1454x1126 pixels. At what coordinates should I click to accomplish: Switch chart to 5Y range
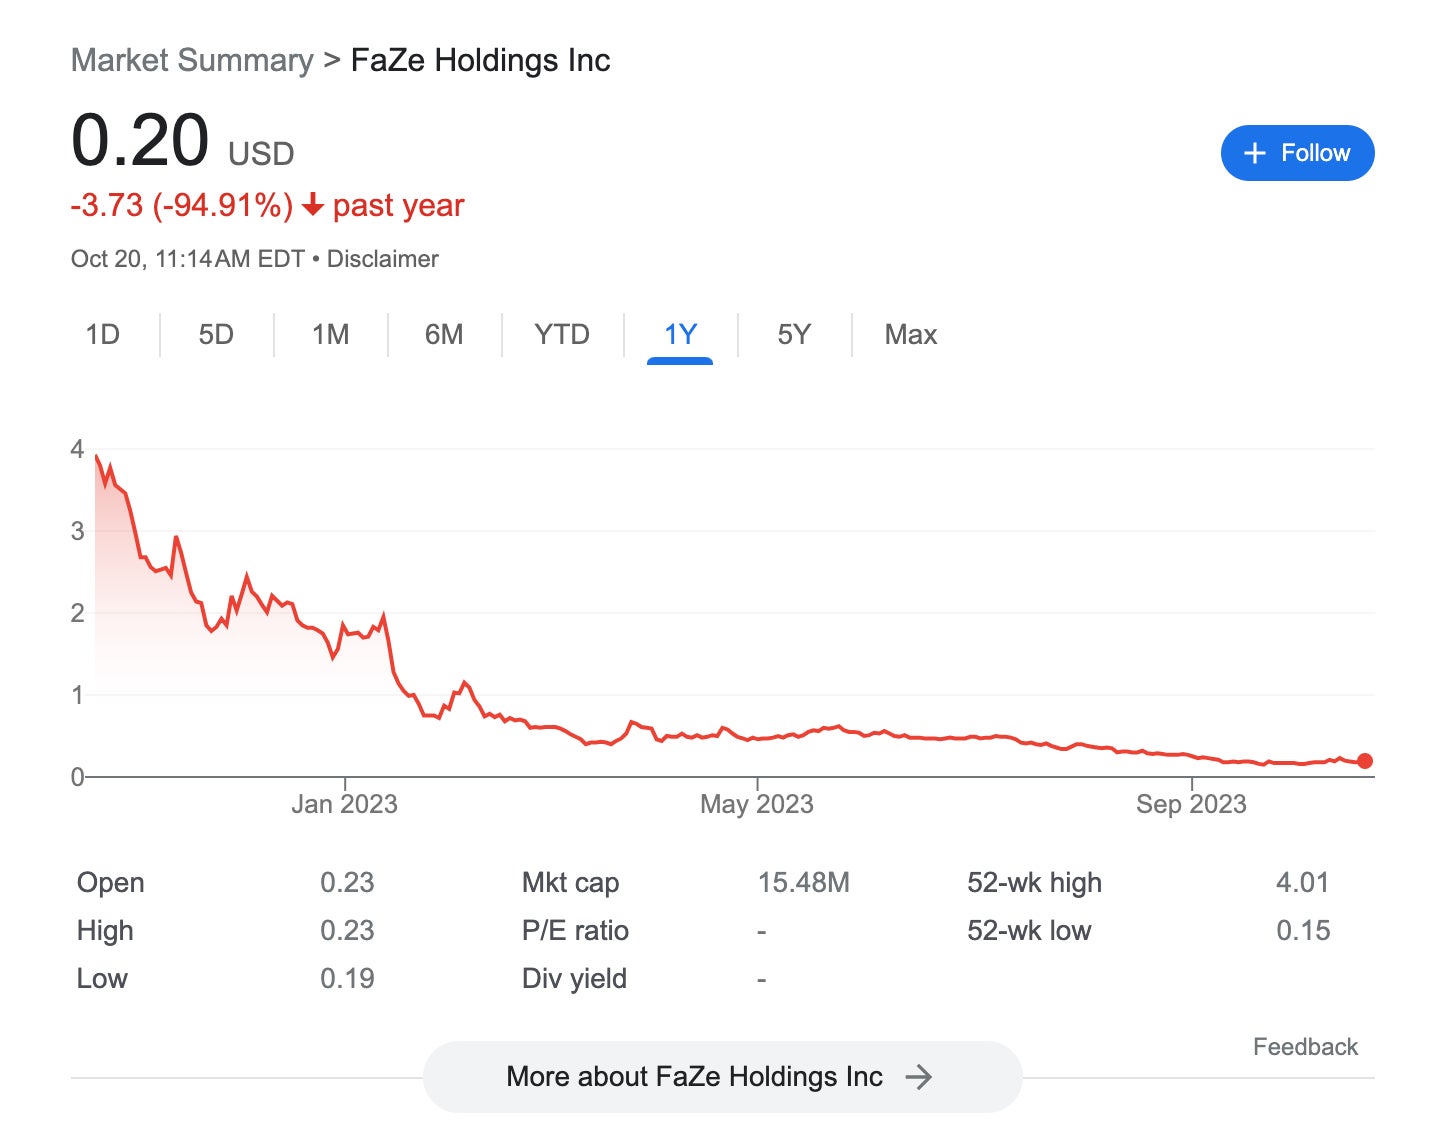[x=794, y=334]
